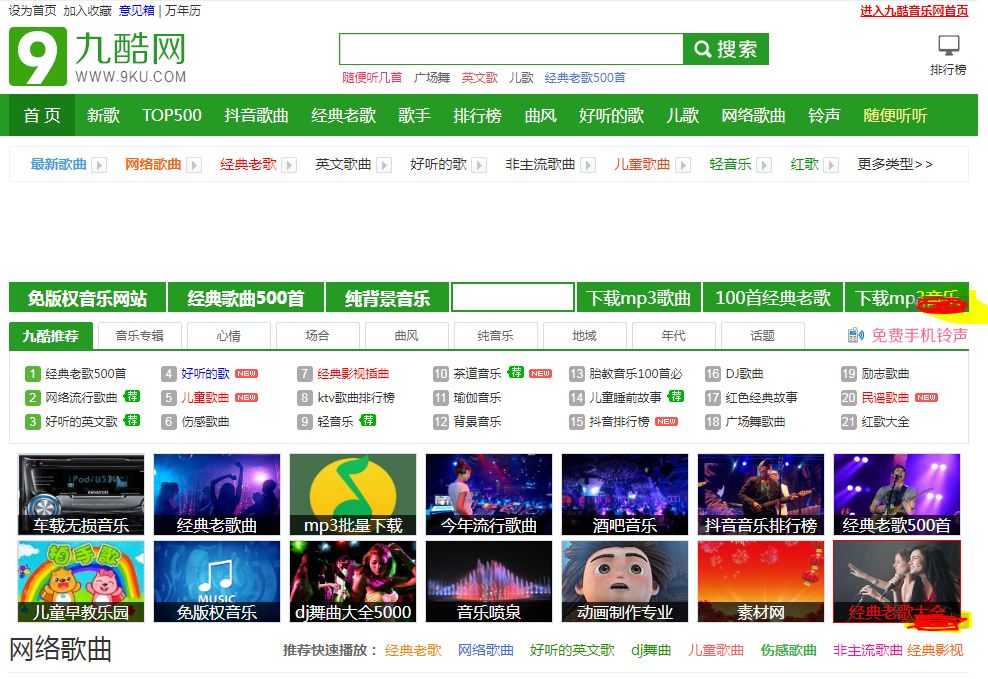Click 随便听几首 under the search box
This screenshot has width=988, height=679.
coord(372,77)
